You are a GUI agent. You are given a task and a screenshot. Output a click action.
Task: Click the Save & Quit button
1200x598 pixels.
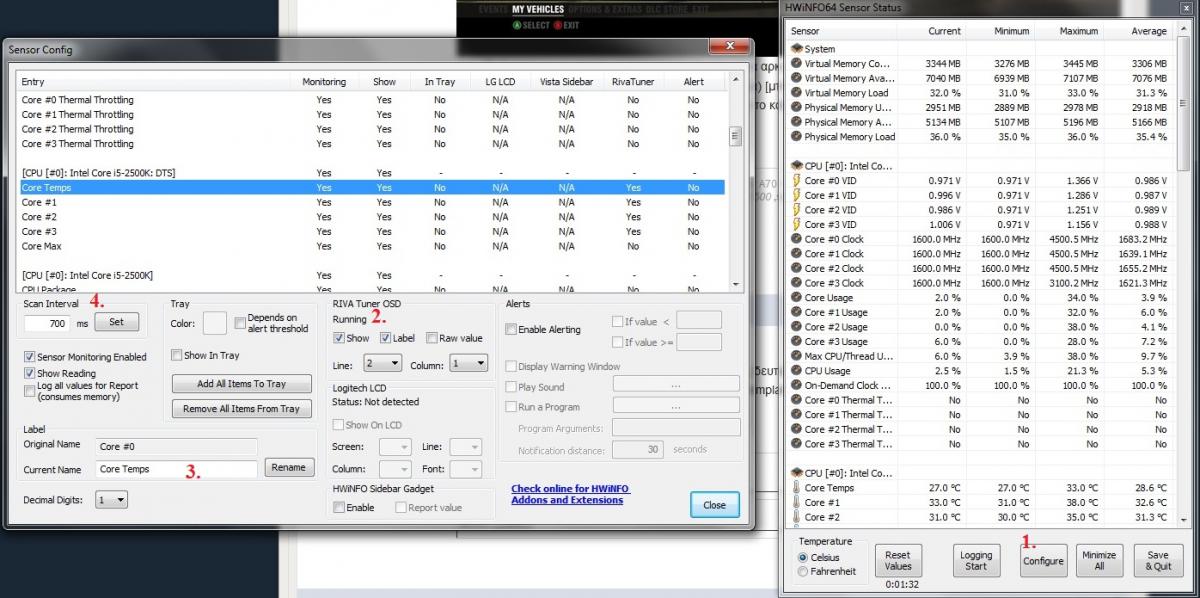pos(1158,560)
